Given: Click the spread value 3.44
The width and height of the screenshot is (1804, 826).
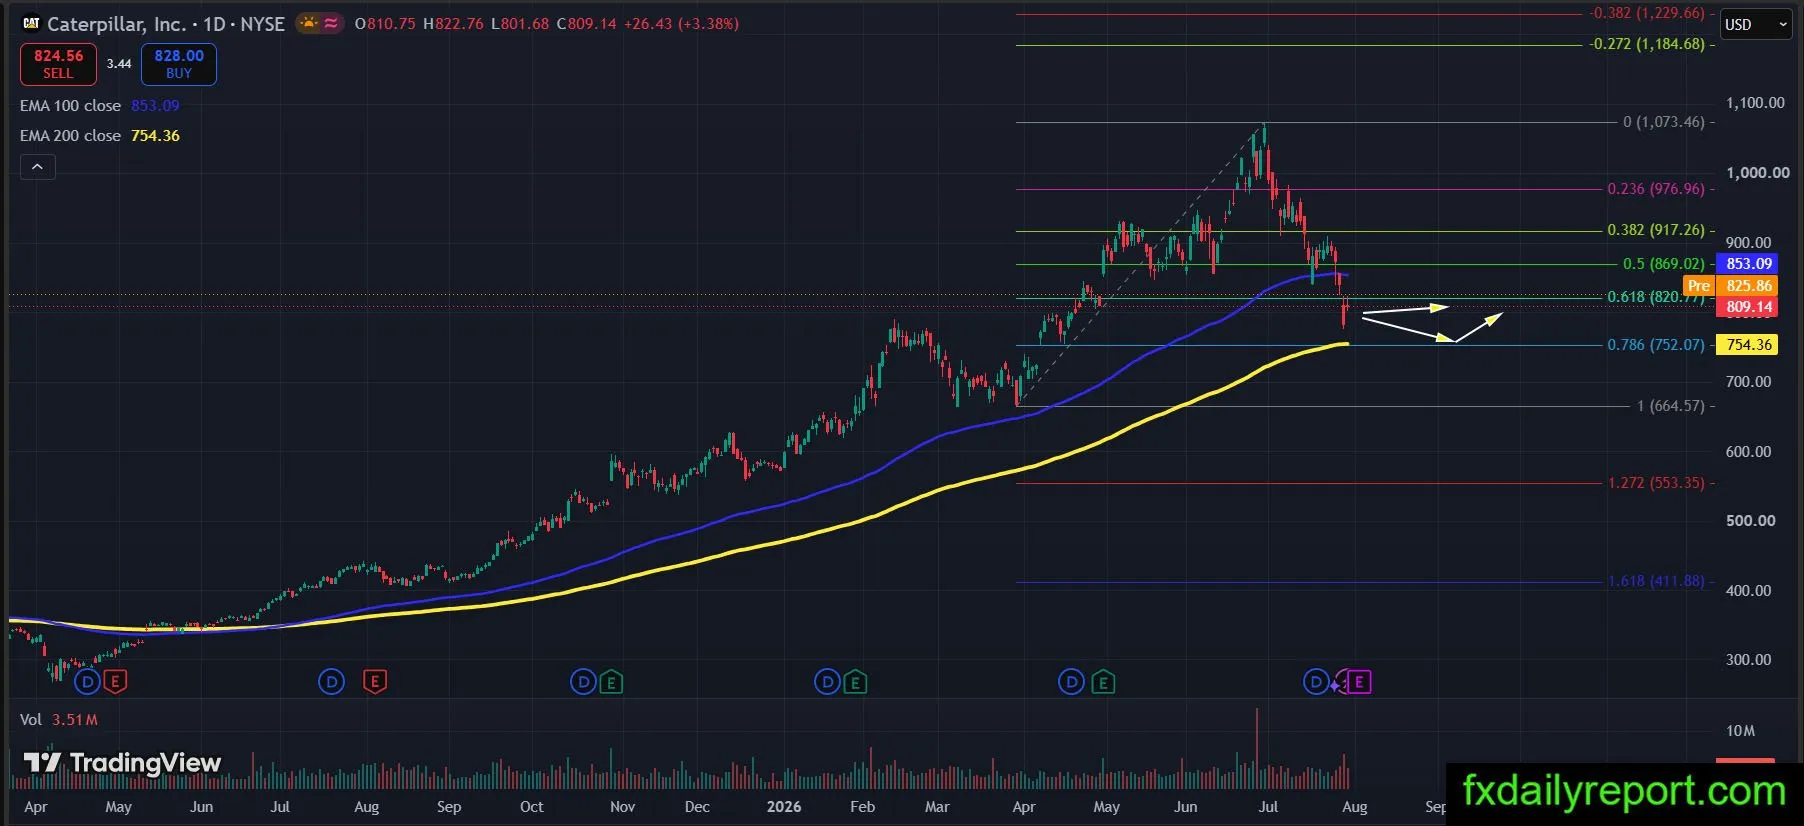Looking at the screenshot, I should [x=119, y=64].
